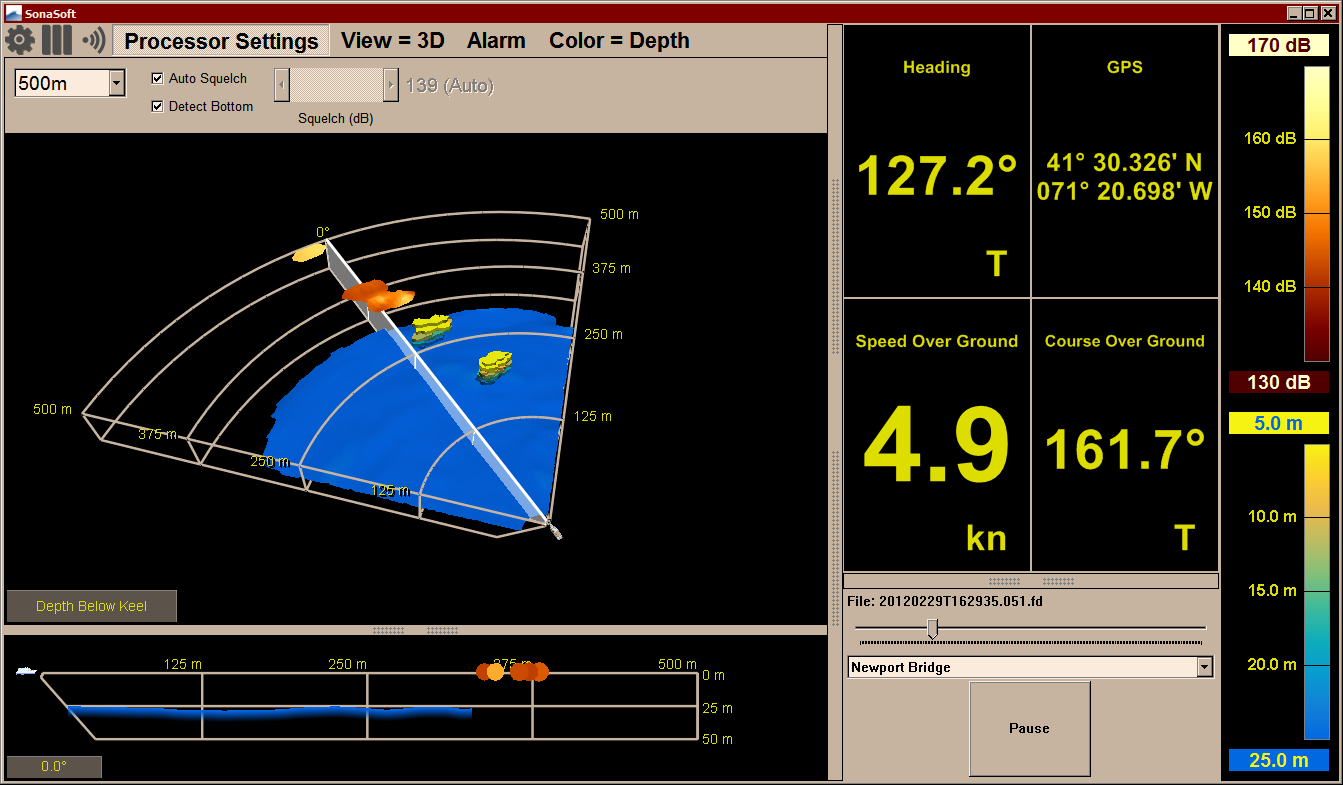Disable the Auto Squelch checkbox

157,79
